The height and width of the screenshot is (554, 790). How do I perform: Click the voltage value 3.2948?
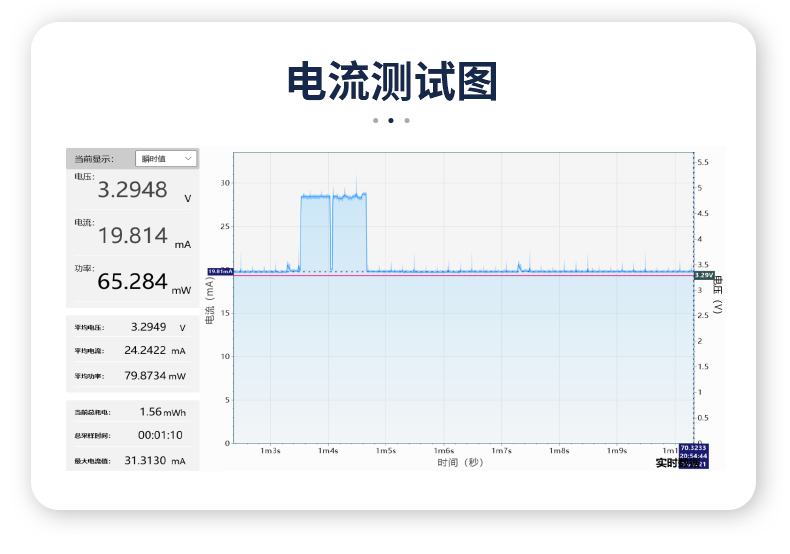132,190
